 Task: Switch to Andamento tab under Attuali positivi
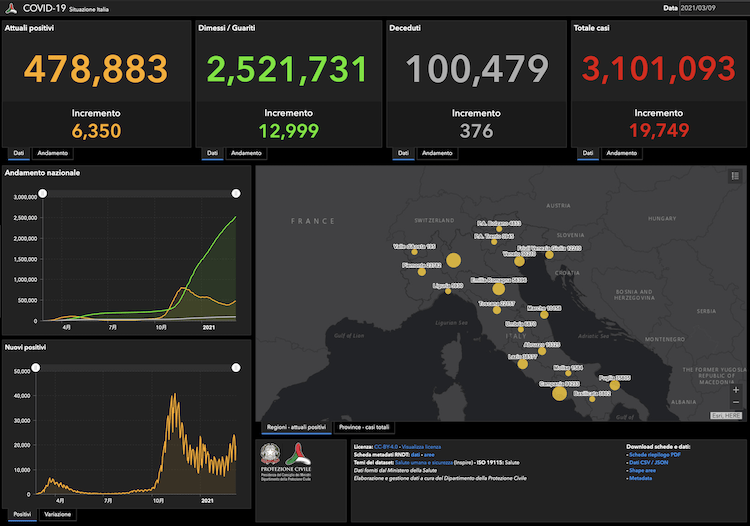(53, 153)
